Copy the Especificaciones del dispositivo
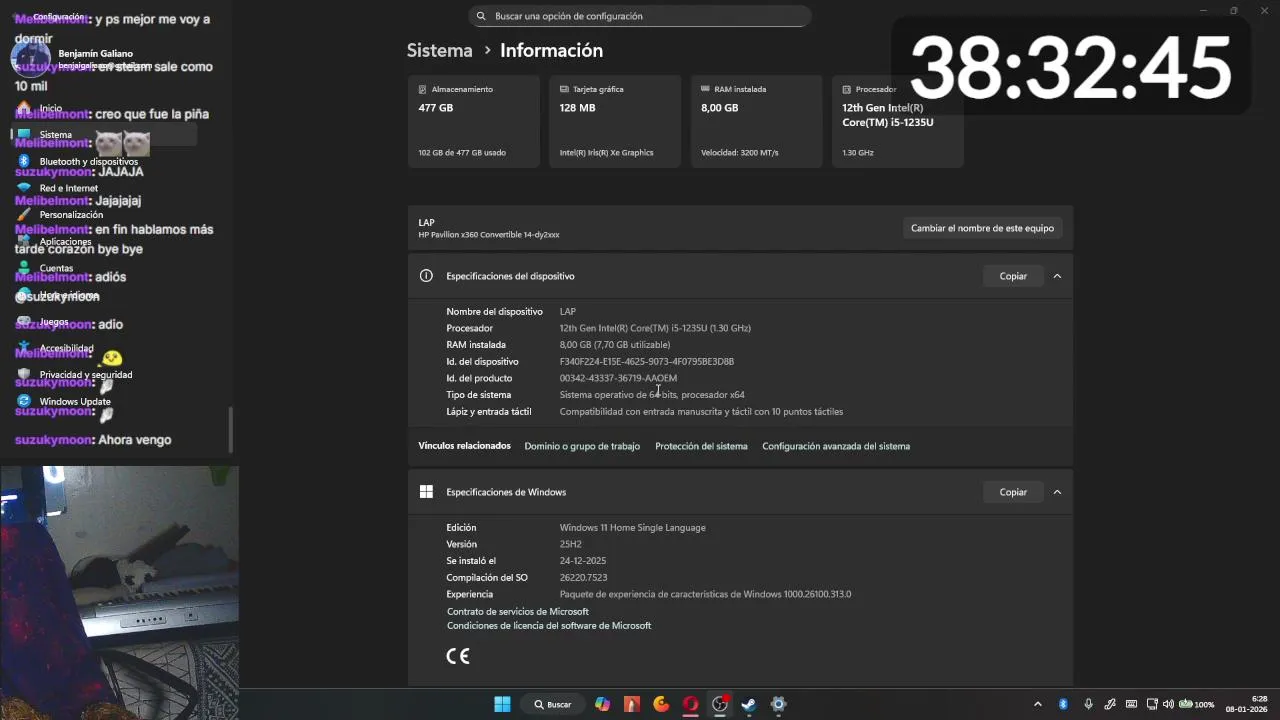This screenshot has height=720, width=1280. pyautogui.click(x=1013, y=276)
